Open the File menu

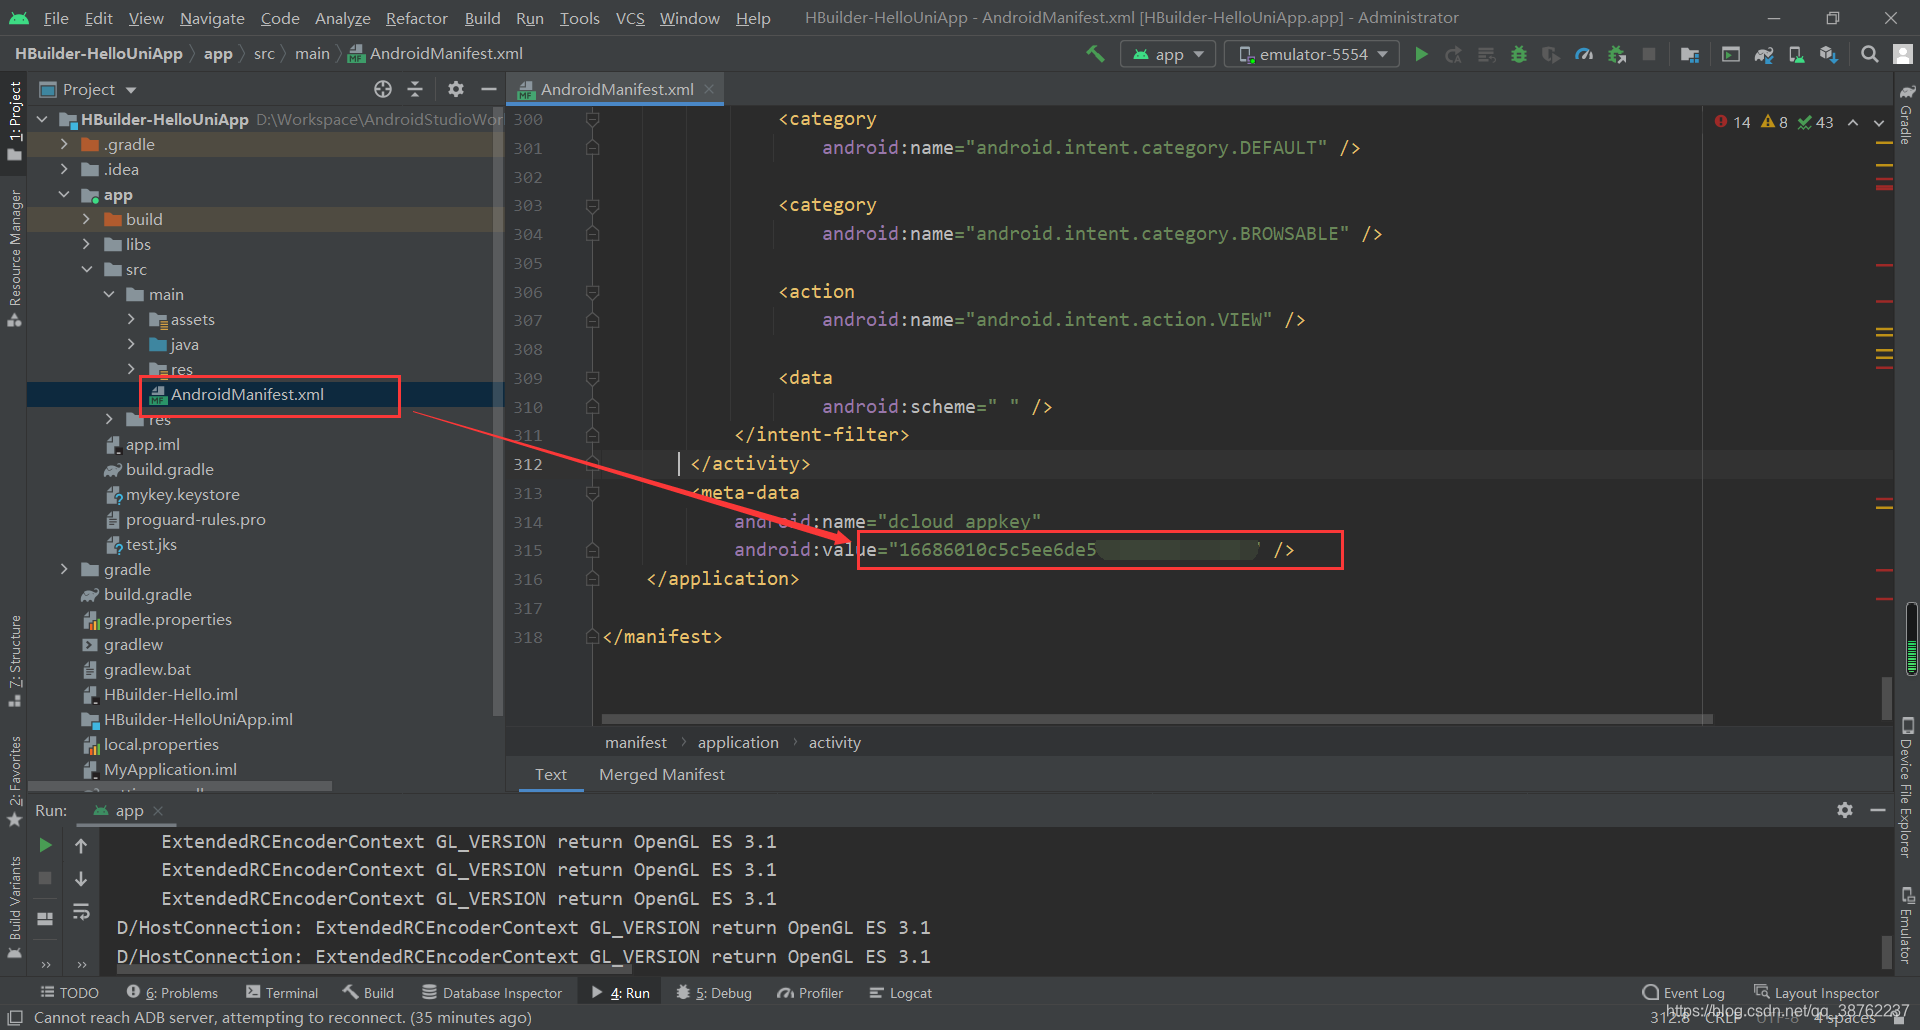[56, 18]
